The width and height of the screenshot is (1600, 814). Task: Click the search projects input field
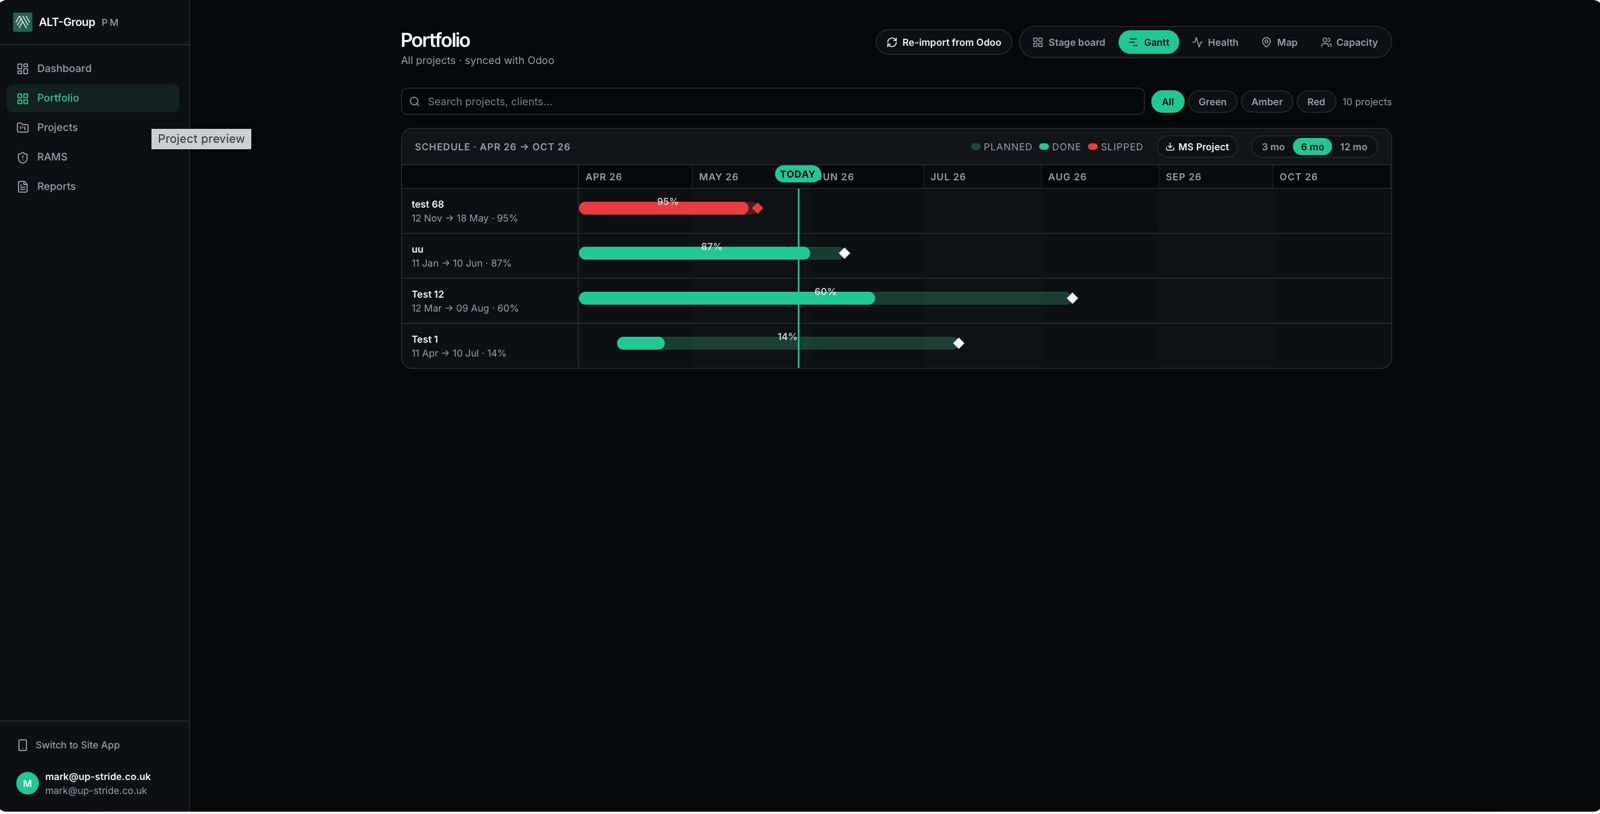point(772,101)
